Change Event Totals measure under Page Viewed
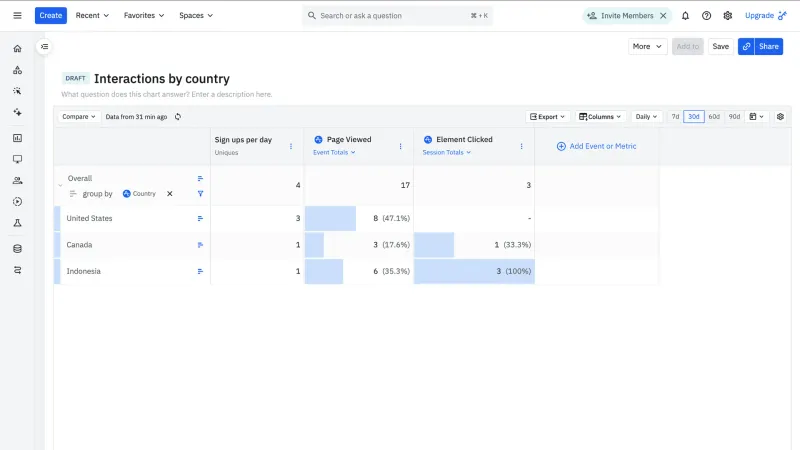The width and height of the screenshot is (800, 450). tap(334, 153)
